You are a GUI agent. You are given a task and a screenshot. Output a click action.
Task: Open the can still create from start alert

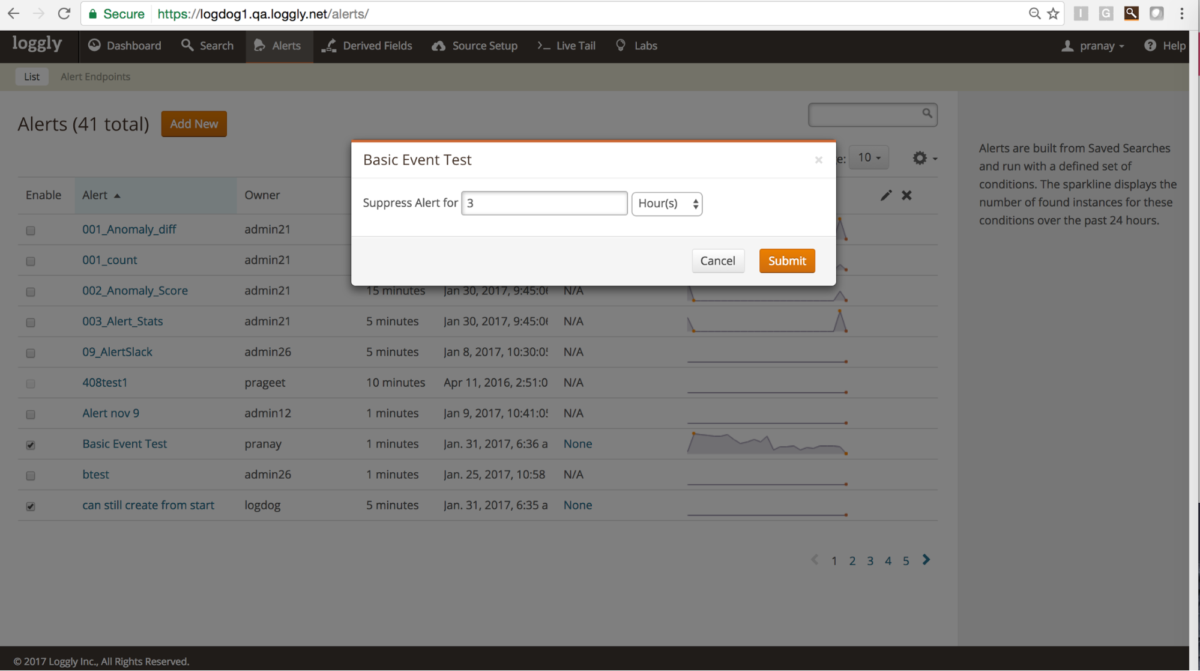coord(148,505)
